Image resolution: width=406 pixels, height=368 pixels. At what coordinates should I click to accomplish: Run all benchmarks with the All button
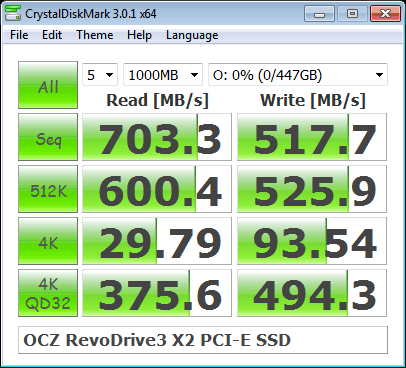pyautogui.click(x=48, y=85)
